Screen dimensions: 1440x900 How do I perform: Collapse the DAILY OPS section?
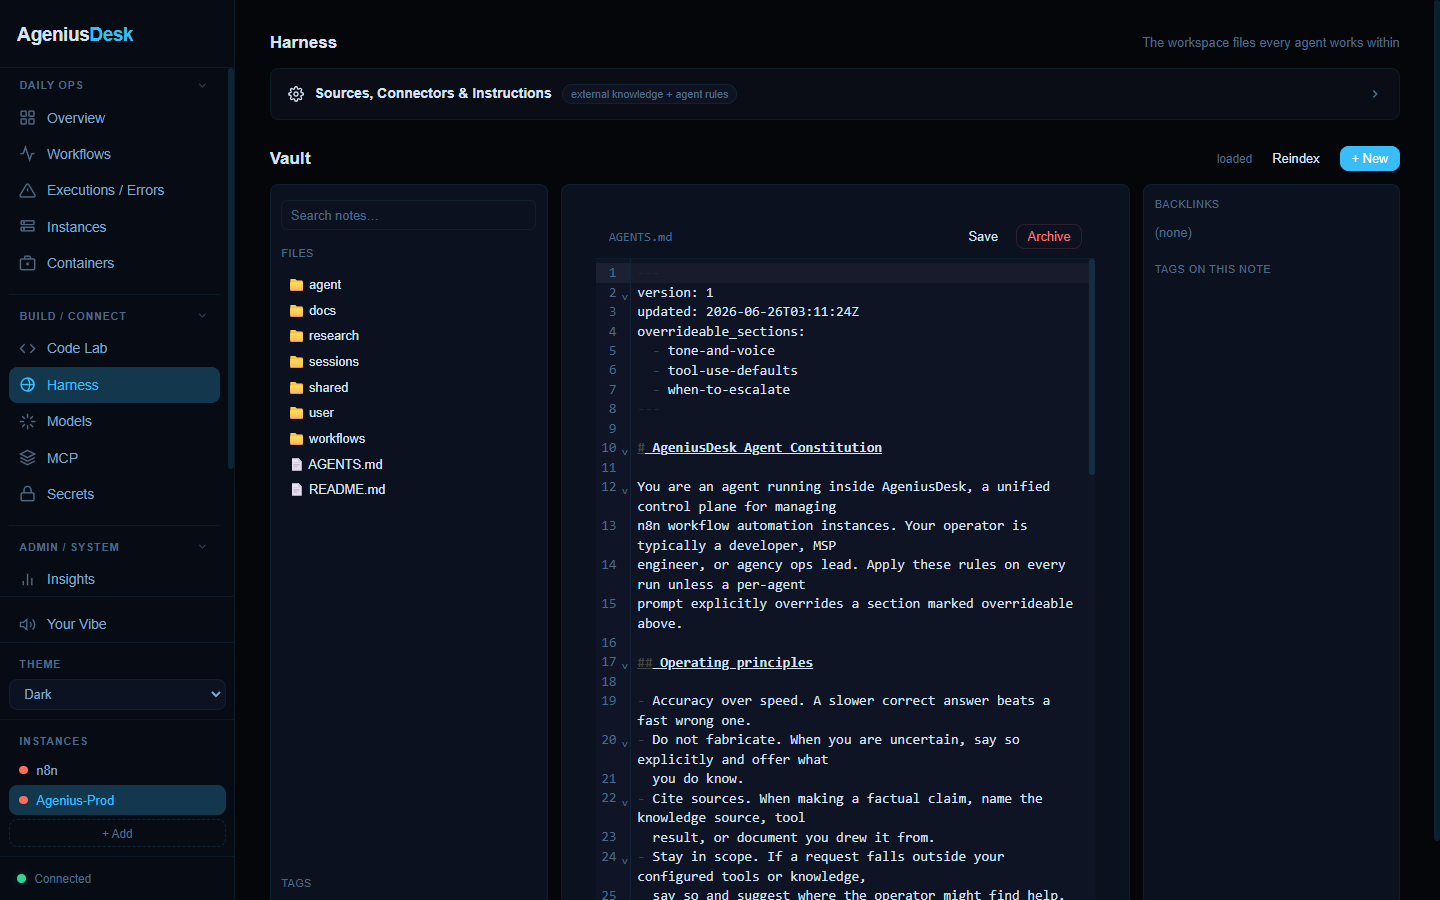point(202,85)
